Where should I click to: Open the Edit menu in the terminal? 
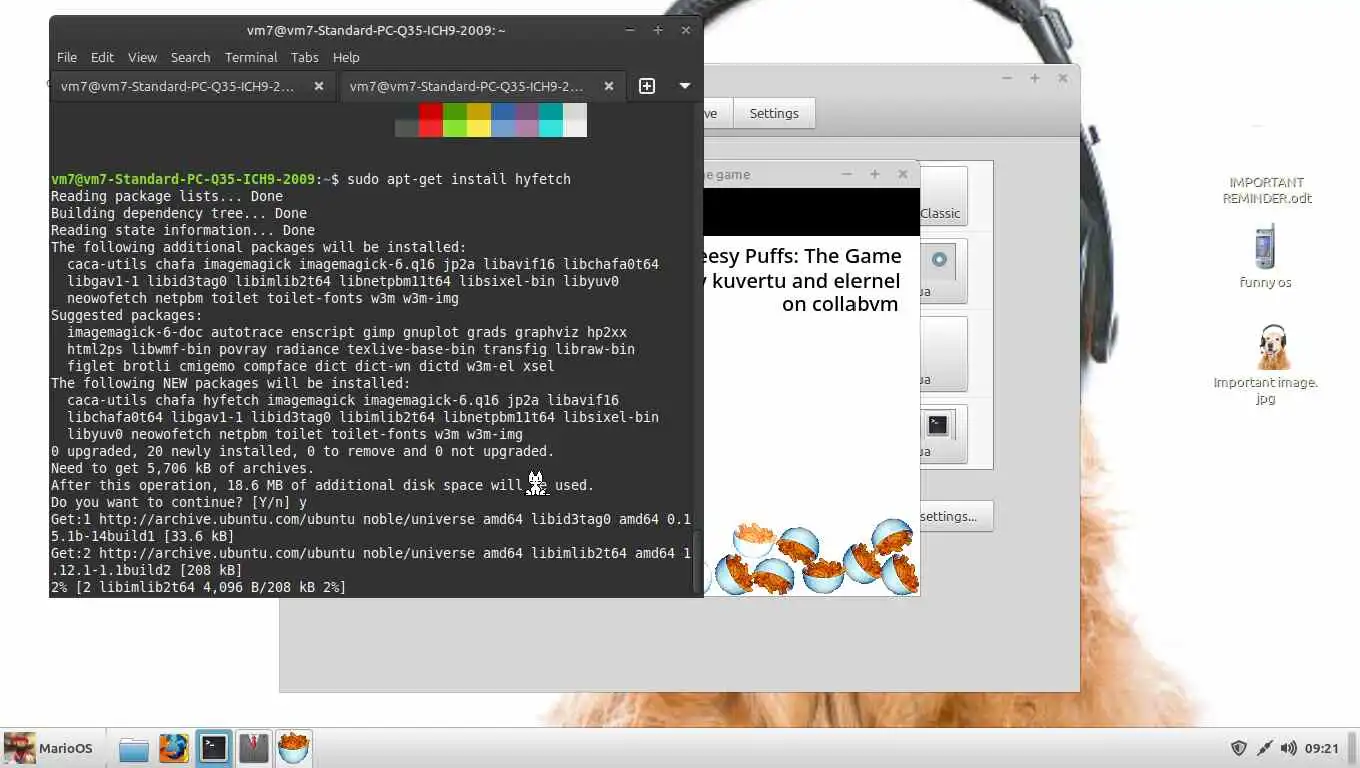click(102, 57)
